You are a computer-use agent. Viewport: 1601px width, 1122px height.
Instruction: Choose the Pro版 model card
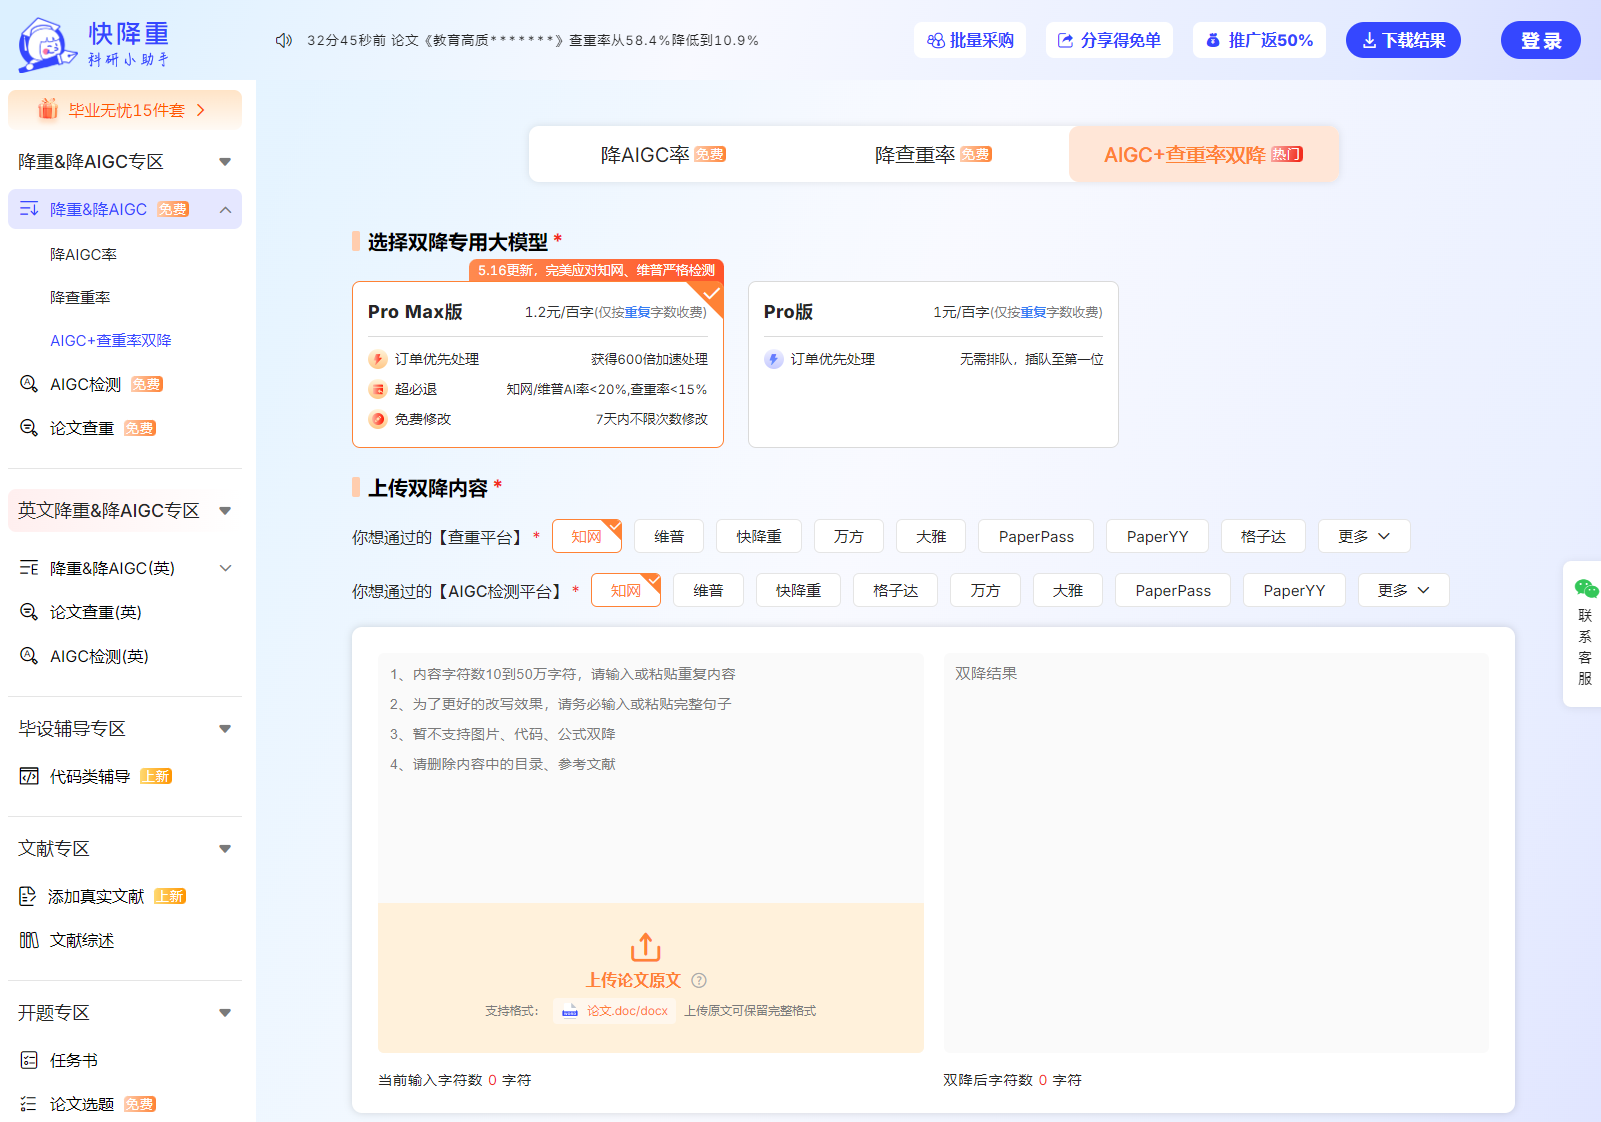pos(933,365)
